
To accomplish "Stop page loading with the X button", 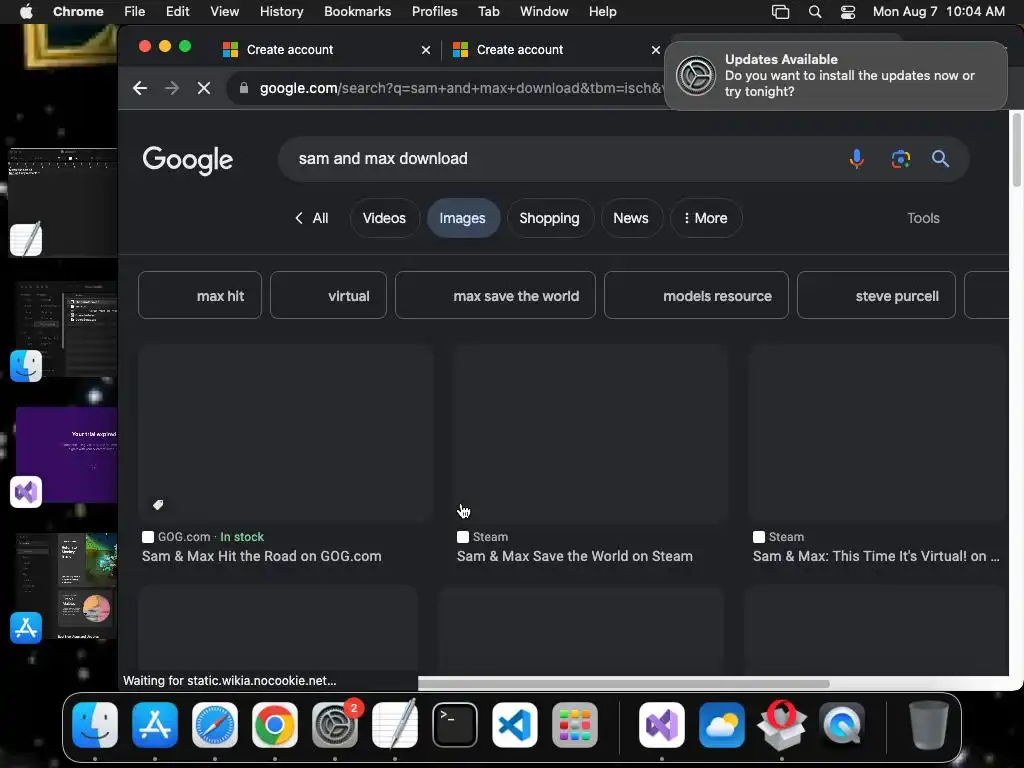I will tap(204, 88).
